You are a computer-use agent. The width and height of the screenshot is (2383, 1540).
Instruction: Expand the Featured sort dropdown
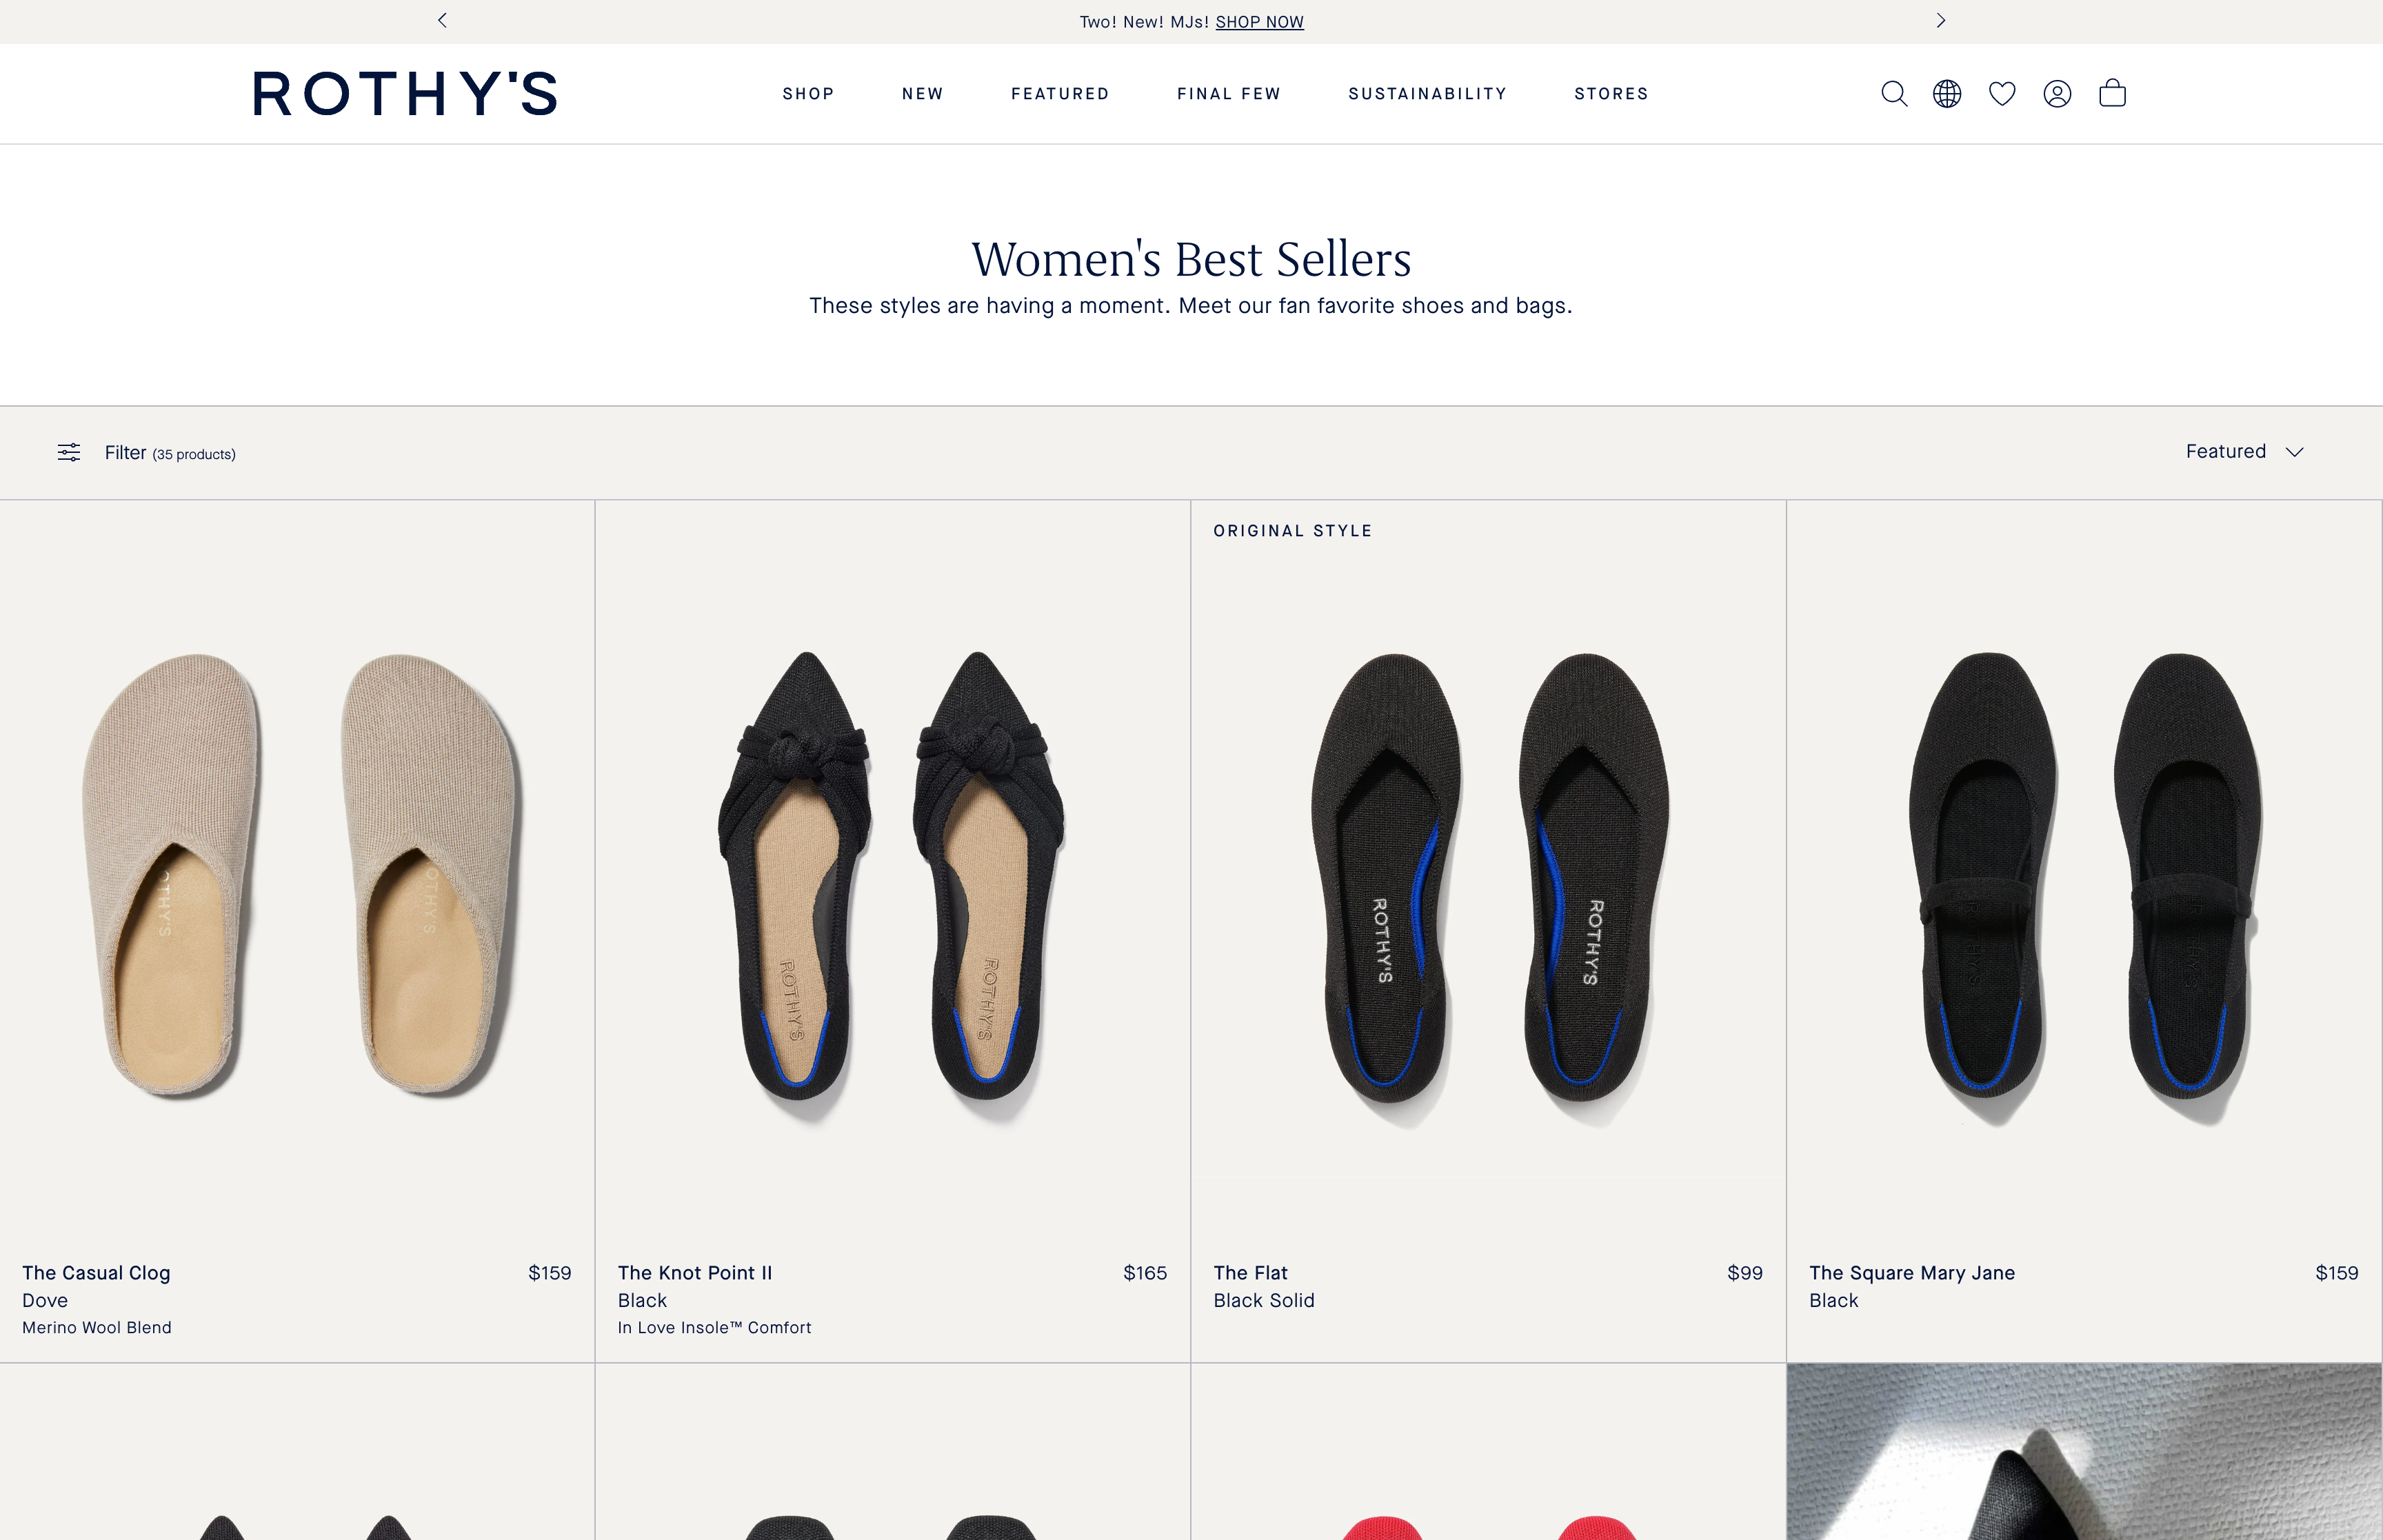coord(2244,452)
